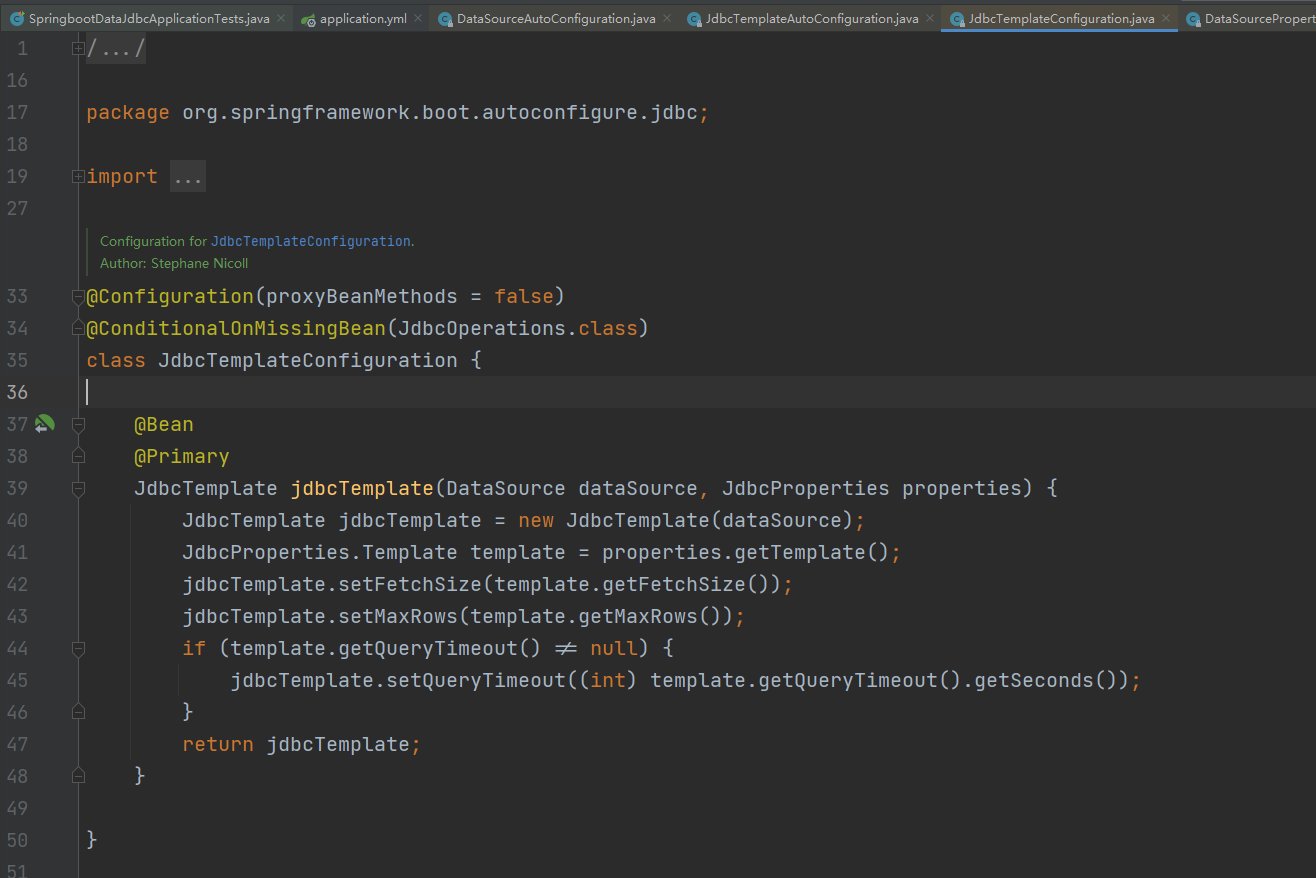This screenshot has height=878, width=1316.
Task: Collapse the fold marker at @Bean line 37
Action: point(78,424)
